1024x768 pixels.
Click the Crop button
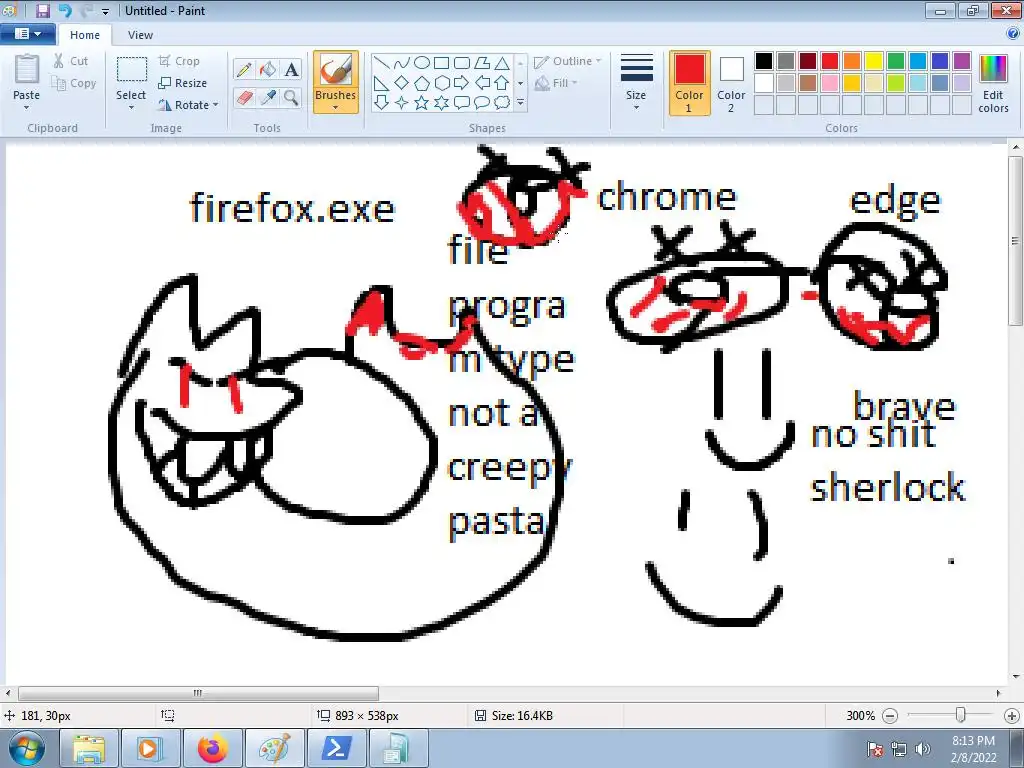coord(179,61)
